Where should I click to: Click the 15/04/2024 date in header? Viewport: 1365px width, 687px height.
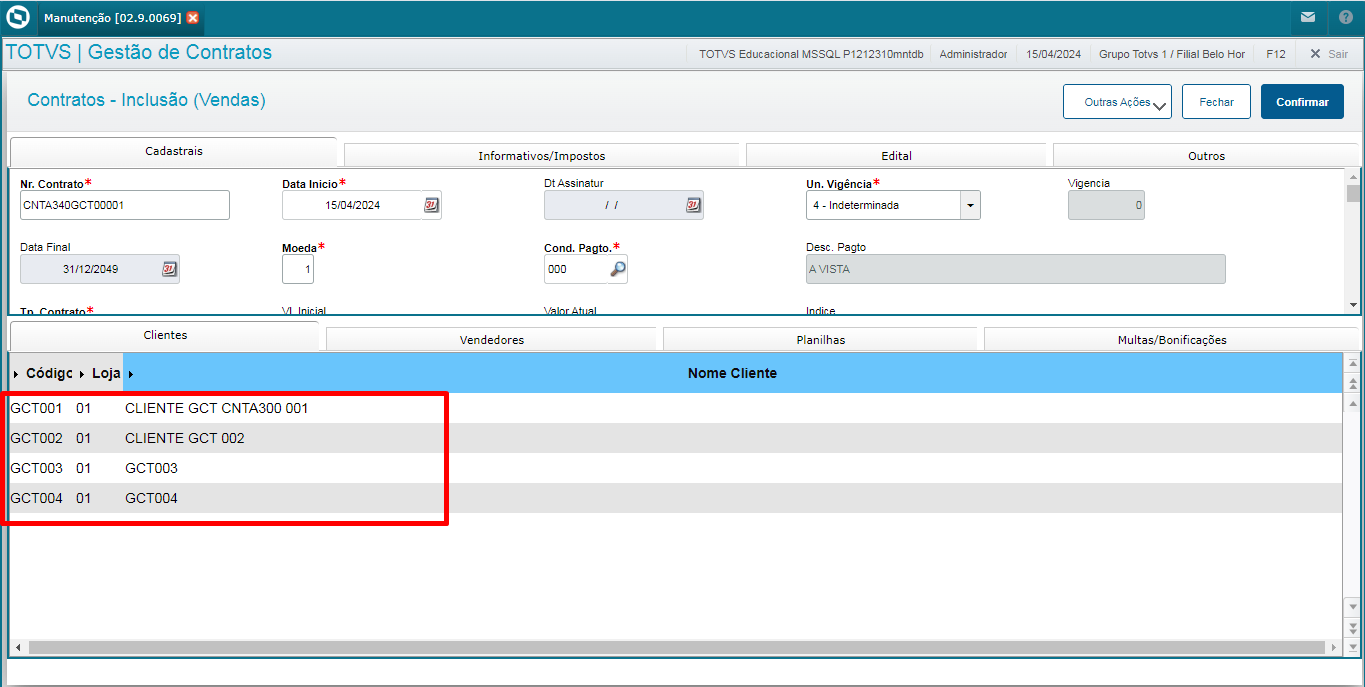click(1053, 54)
